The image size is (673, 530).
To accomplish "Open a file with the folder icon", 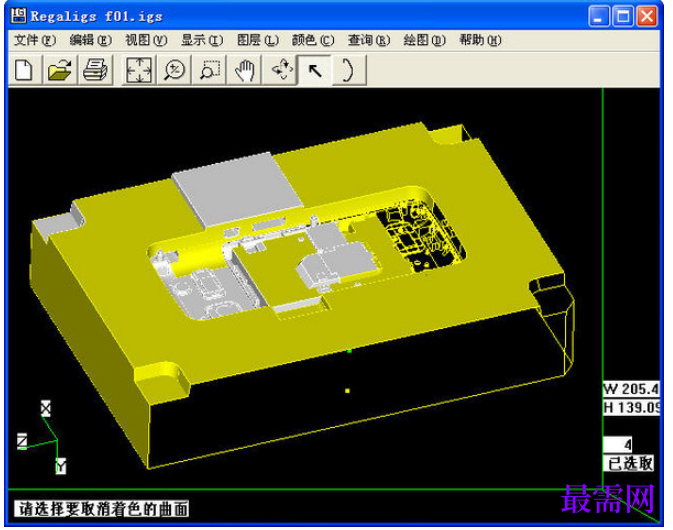I will (x=60, y=70).
